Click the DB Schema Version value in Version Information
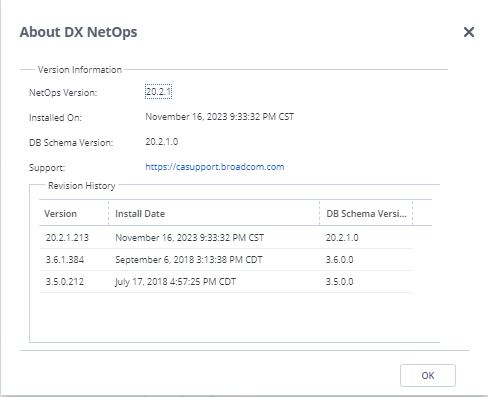The height and width of the screenshot is (397, 488). [x=162, y=142]
